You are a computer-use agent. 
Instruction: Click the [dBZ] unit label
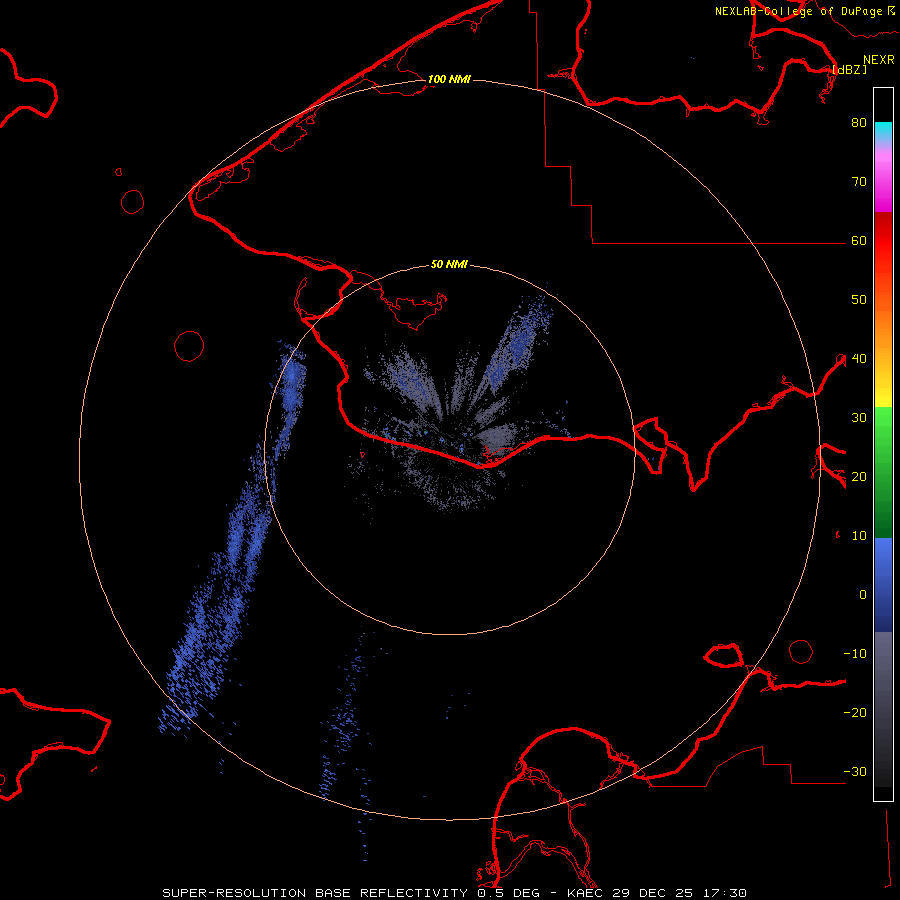coord(849,69)
